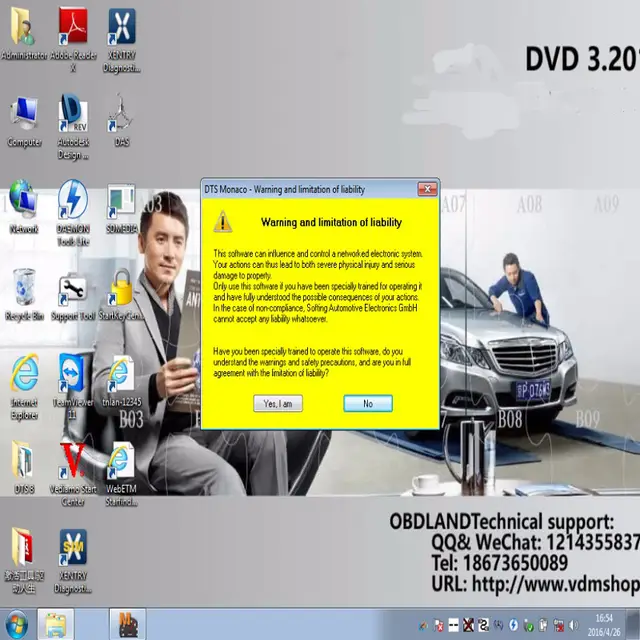The height and width of the screenshot is (640, 640).
Task: Select the DTS Monaco taskbar button
Action: click(127, 624)
